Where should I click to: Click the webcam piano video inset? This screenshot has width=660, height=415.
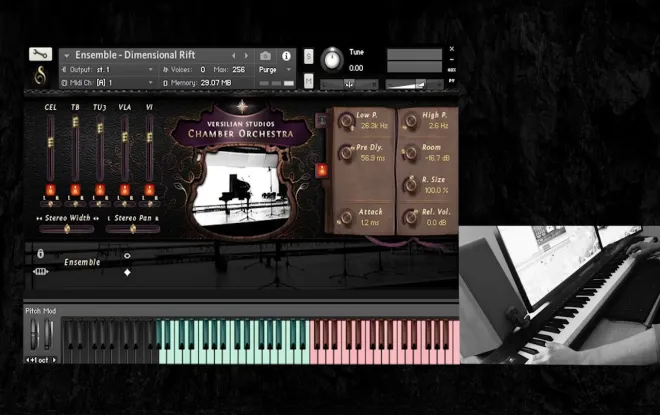click(x=559, y=295)
